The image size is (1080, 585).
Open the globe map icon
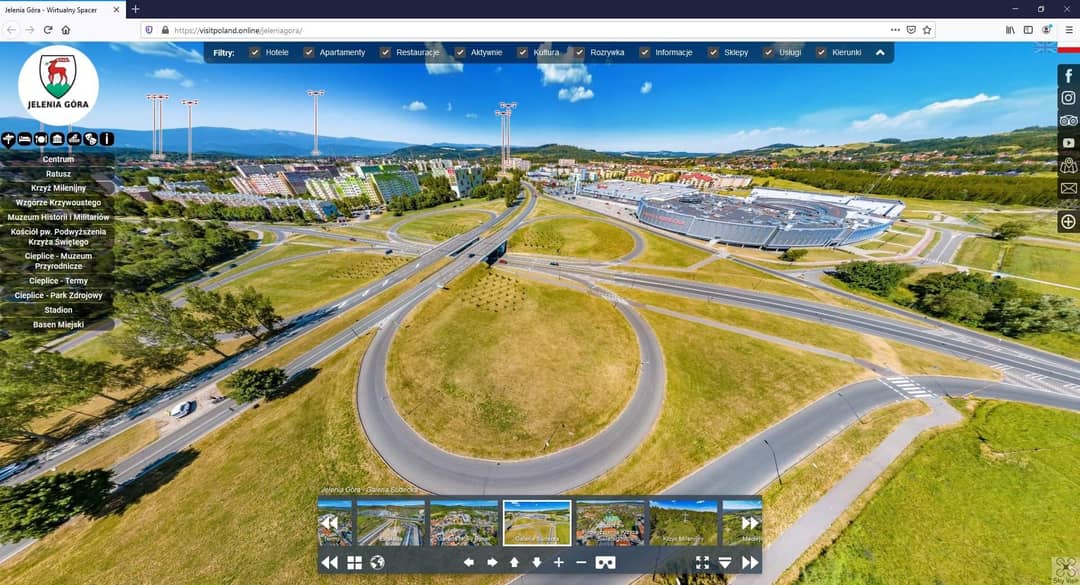377,563
